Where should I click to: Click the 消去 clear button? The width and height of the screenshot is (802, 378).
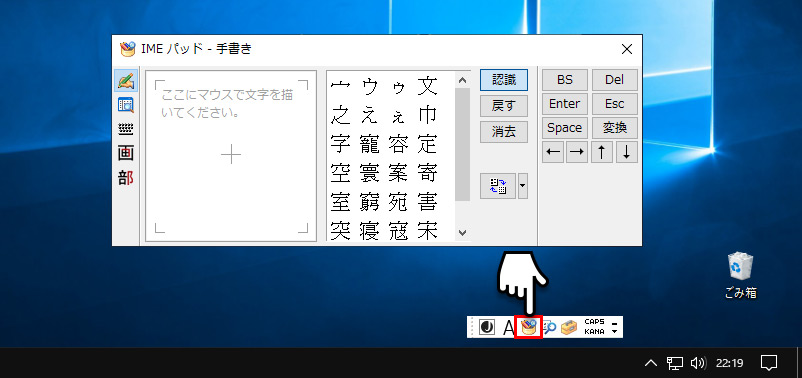click(504, 131)
